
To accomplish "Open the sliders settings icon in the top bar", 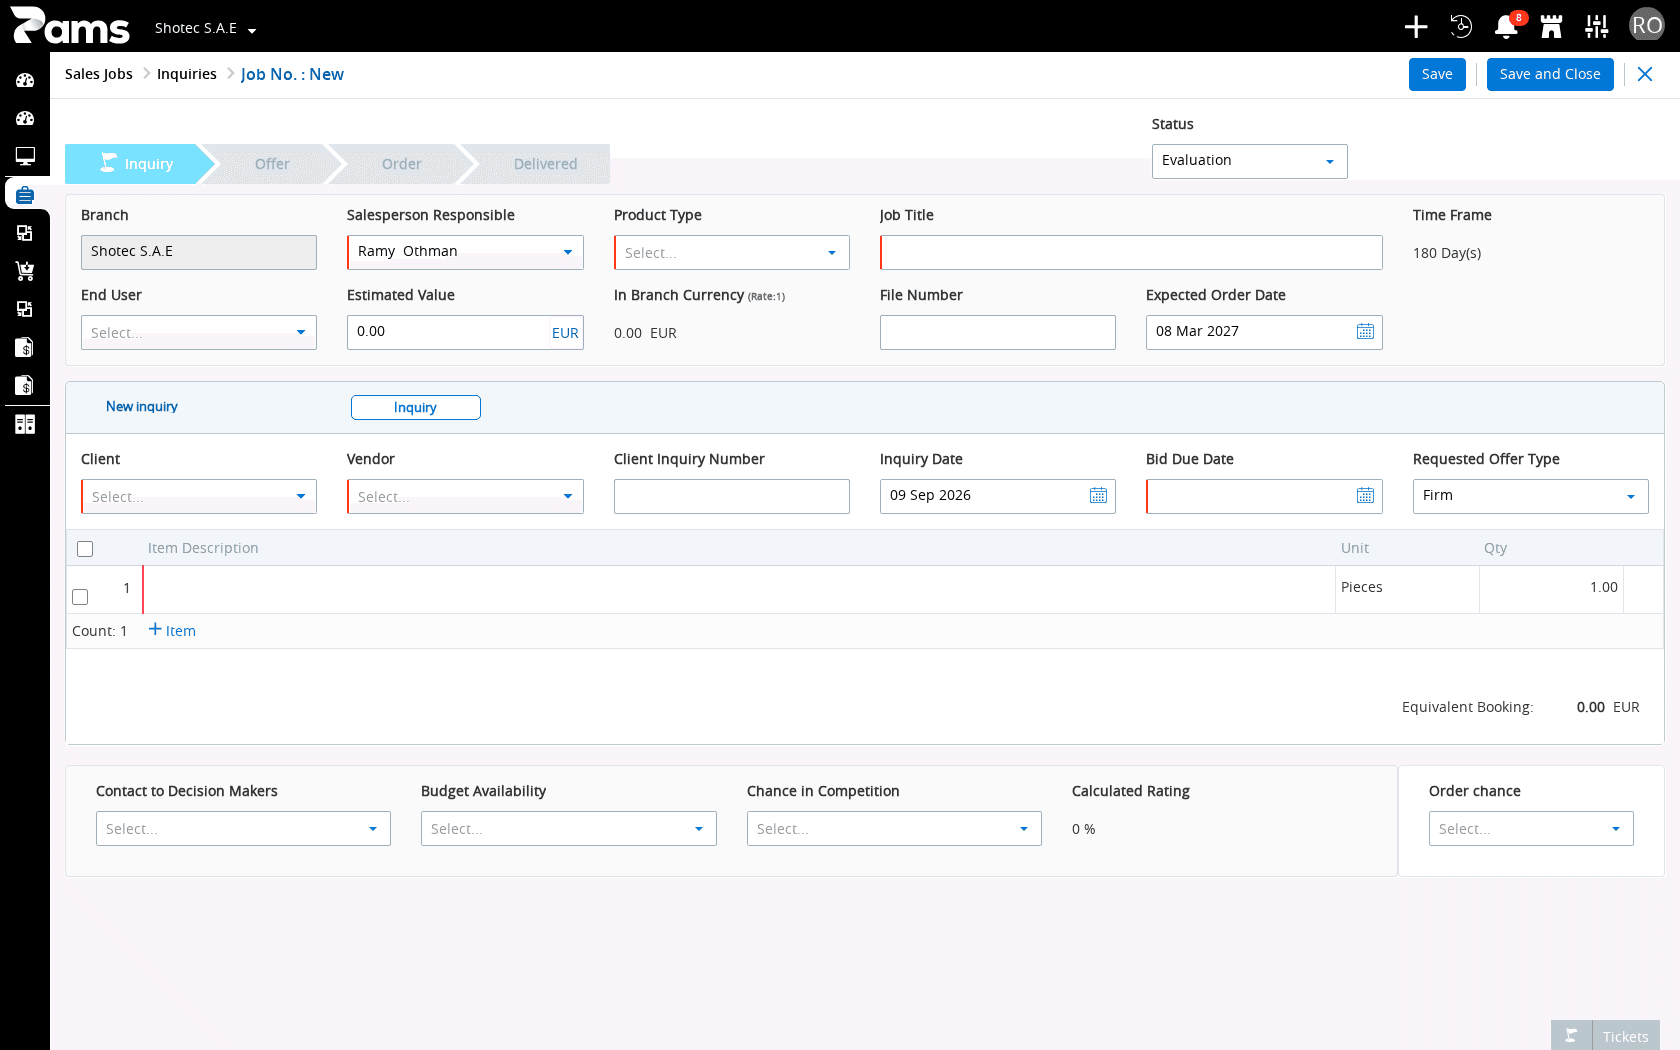I will [1597, 27].
